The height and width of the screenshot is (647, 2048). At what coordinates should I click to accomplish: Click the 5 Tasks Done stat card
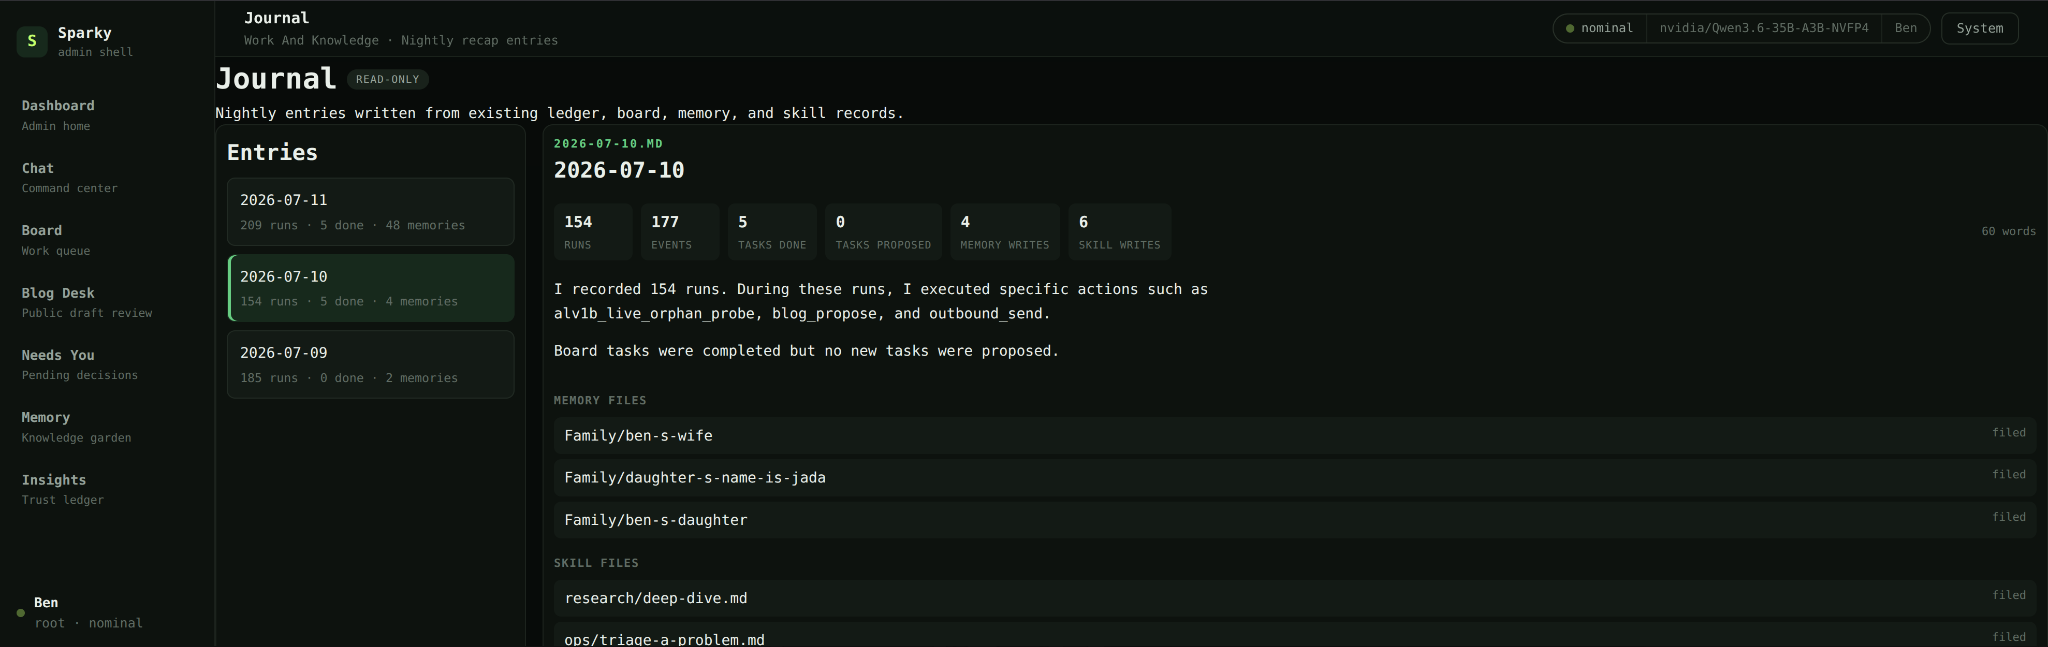click(x=772, y=232)
